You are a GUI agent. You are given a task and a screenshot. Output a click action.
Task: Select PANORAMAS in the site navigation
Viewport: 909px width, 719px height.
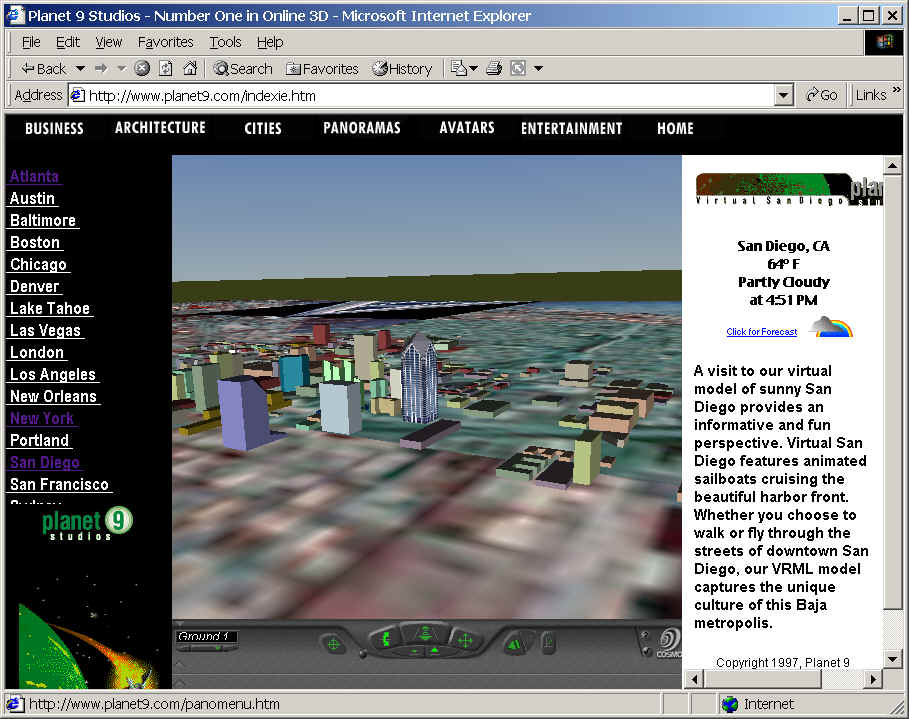[x=362, y=128]
